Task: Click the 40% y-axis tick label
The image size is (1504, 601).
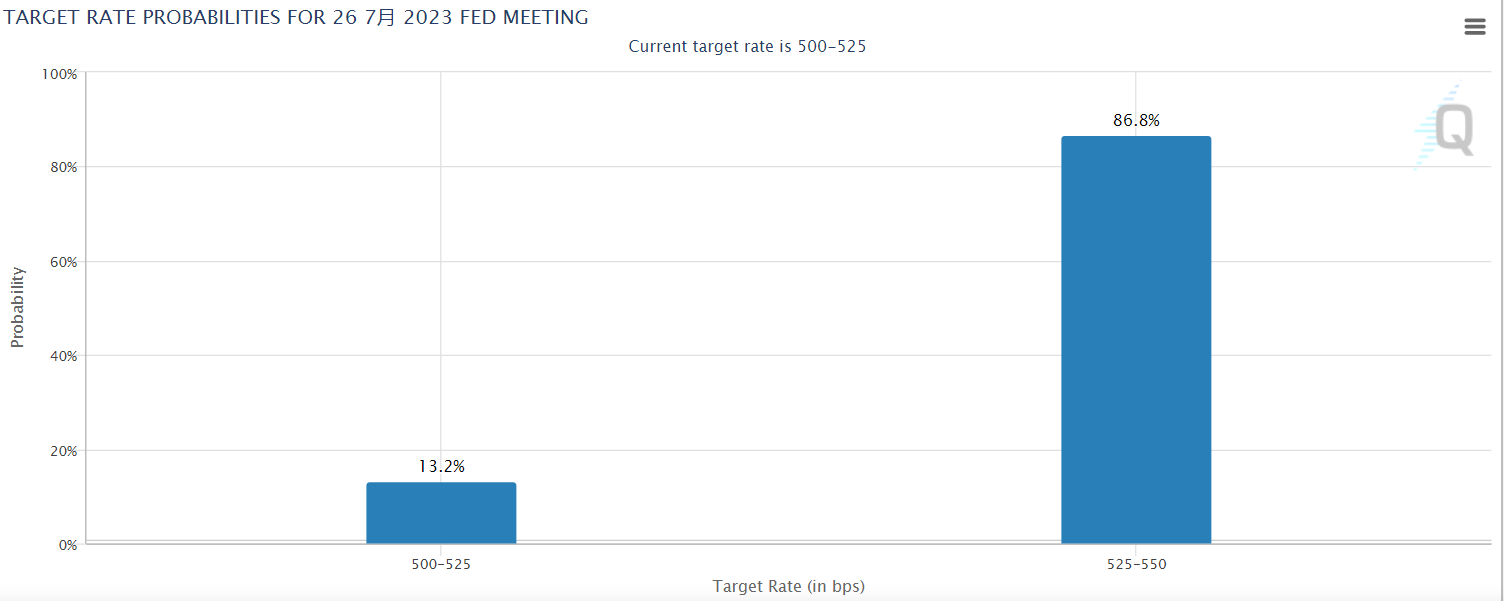Action: click(x=62, y=356)
